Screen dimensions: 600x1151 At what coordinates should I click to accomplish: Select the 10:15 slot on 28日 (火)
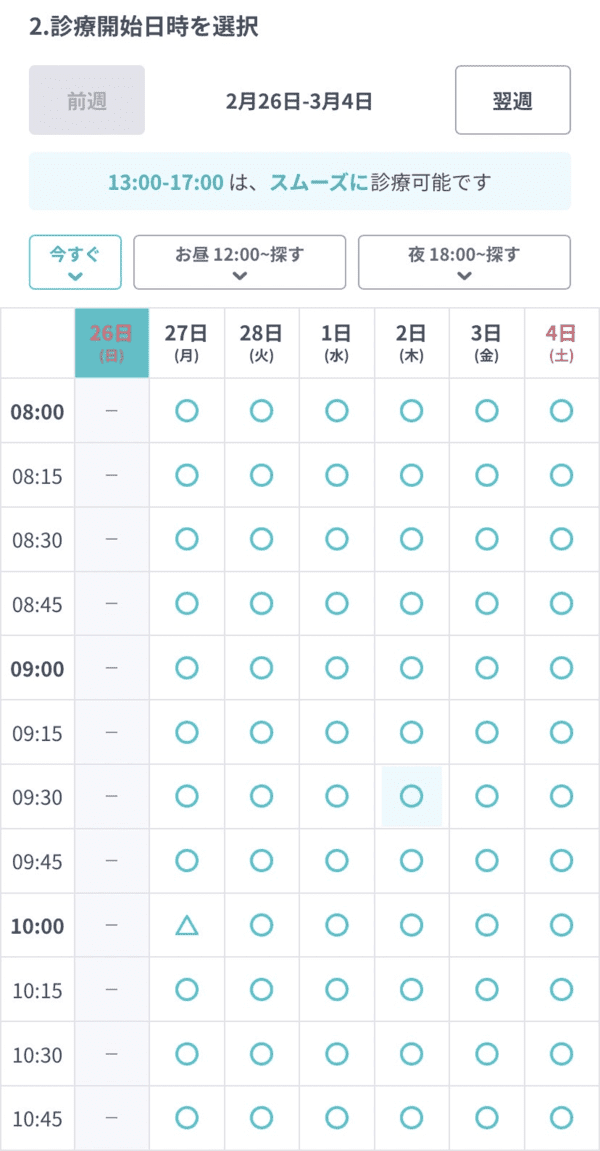pos(261,989)
